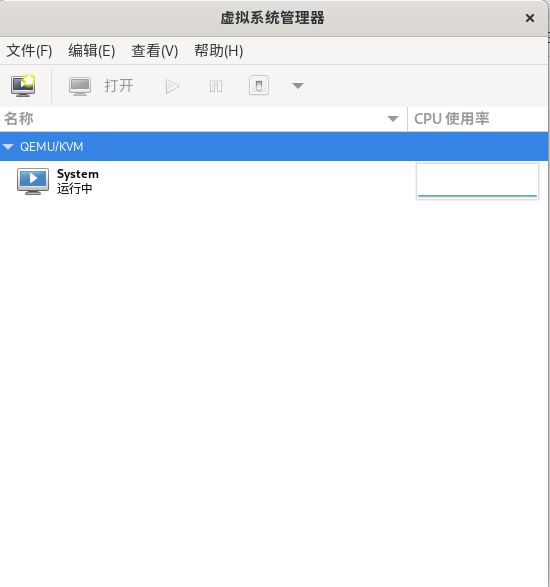
Task: Close the 虚拟系统管理器 window
Action: pyautogui.click(x=530, y=18)
